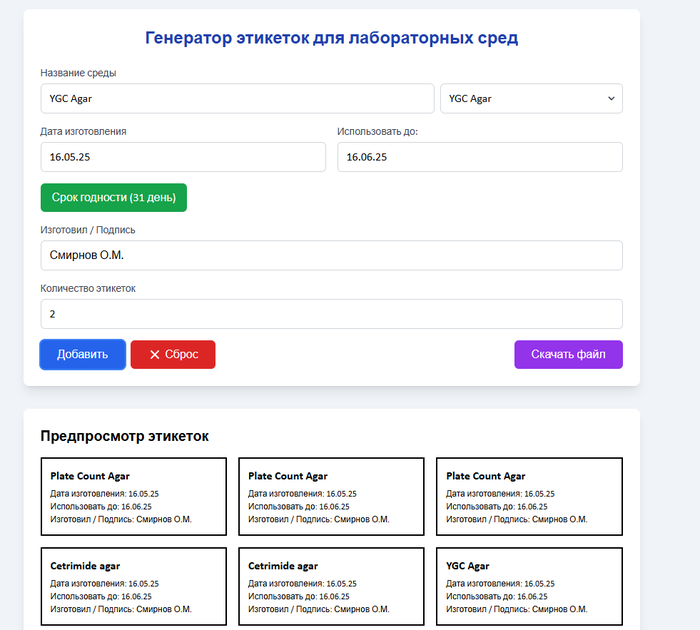Expand the YGC Agar media dropdown

[x=531, y=99]
